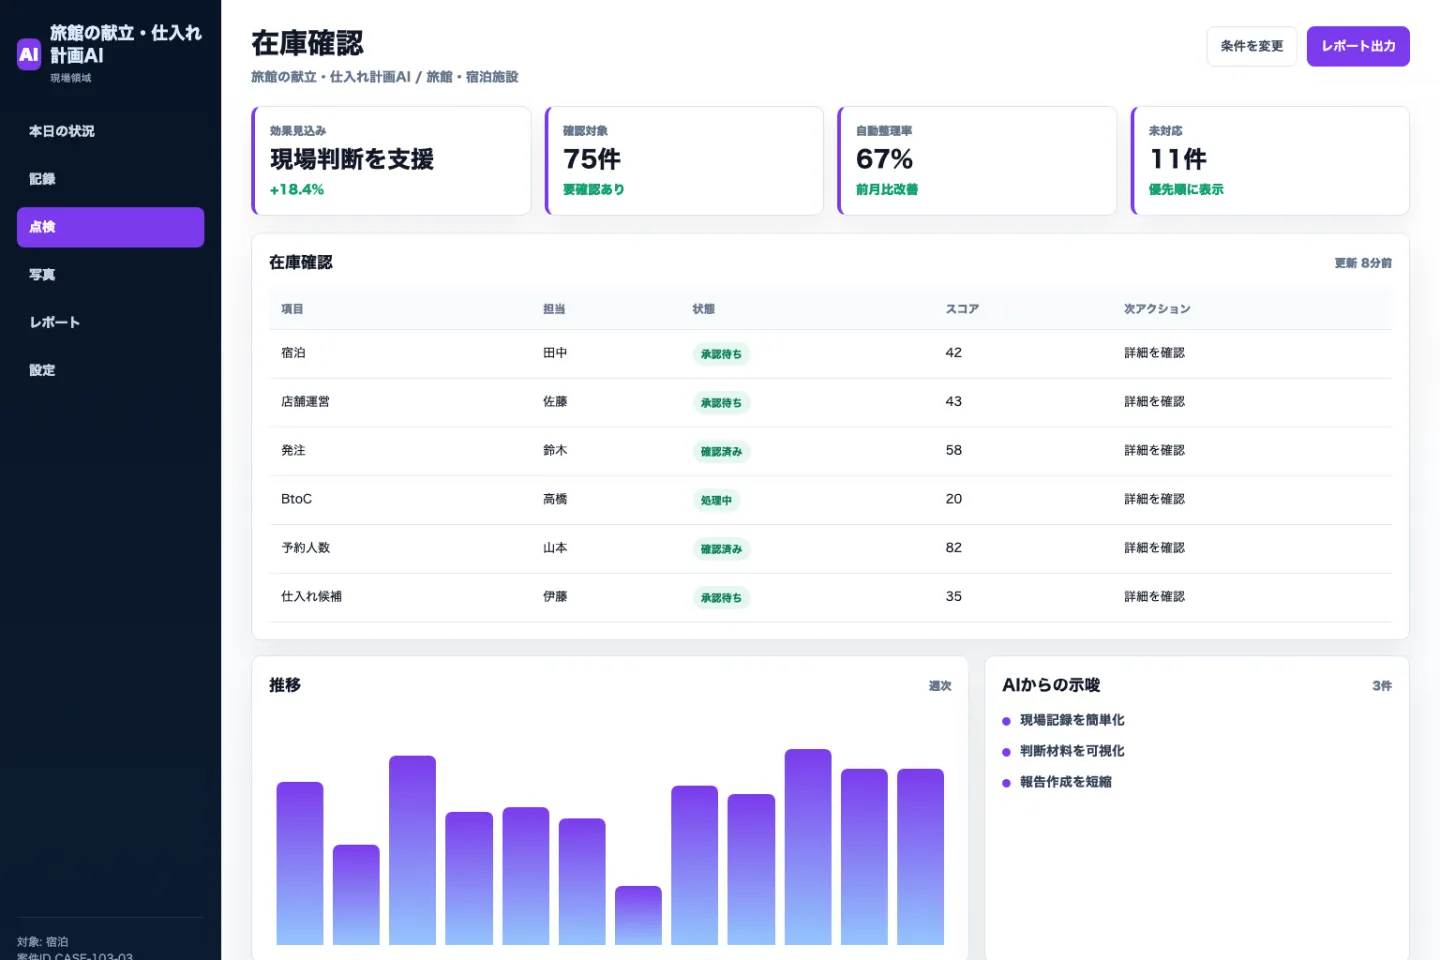Screen dimensions: 1440x960
Task: Click the 週次 label on 推移 chart
Action: pos(940,686)
